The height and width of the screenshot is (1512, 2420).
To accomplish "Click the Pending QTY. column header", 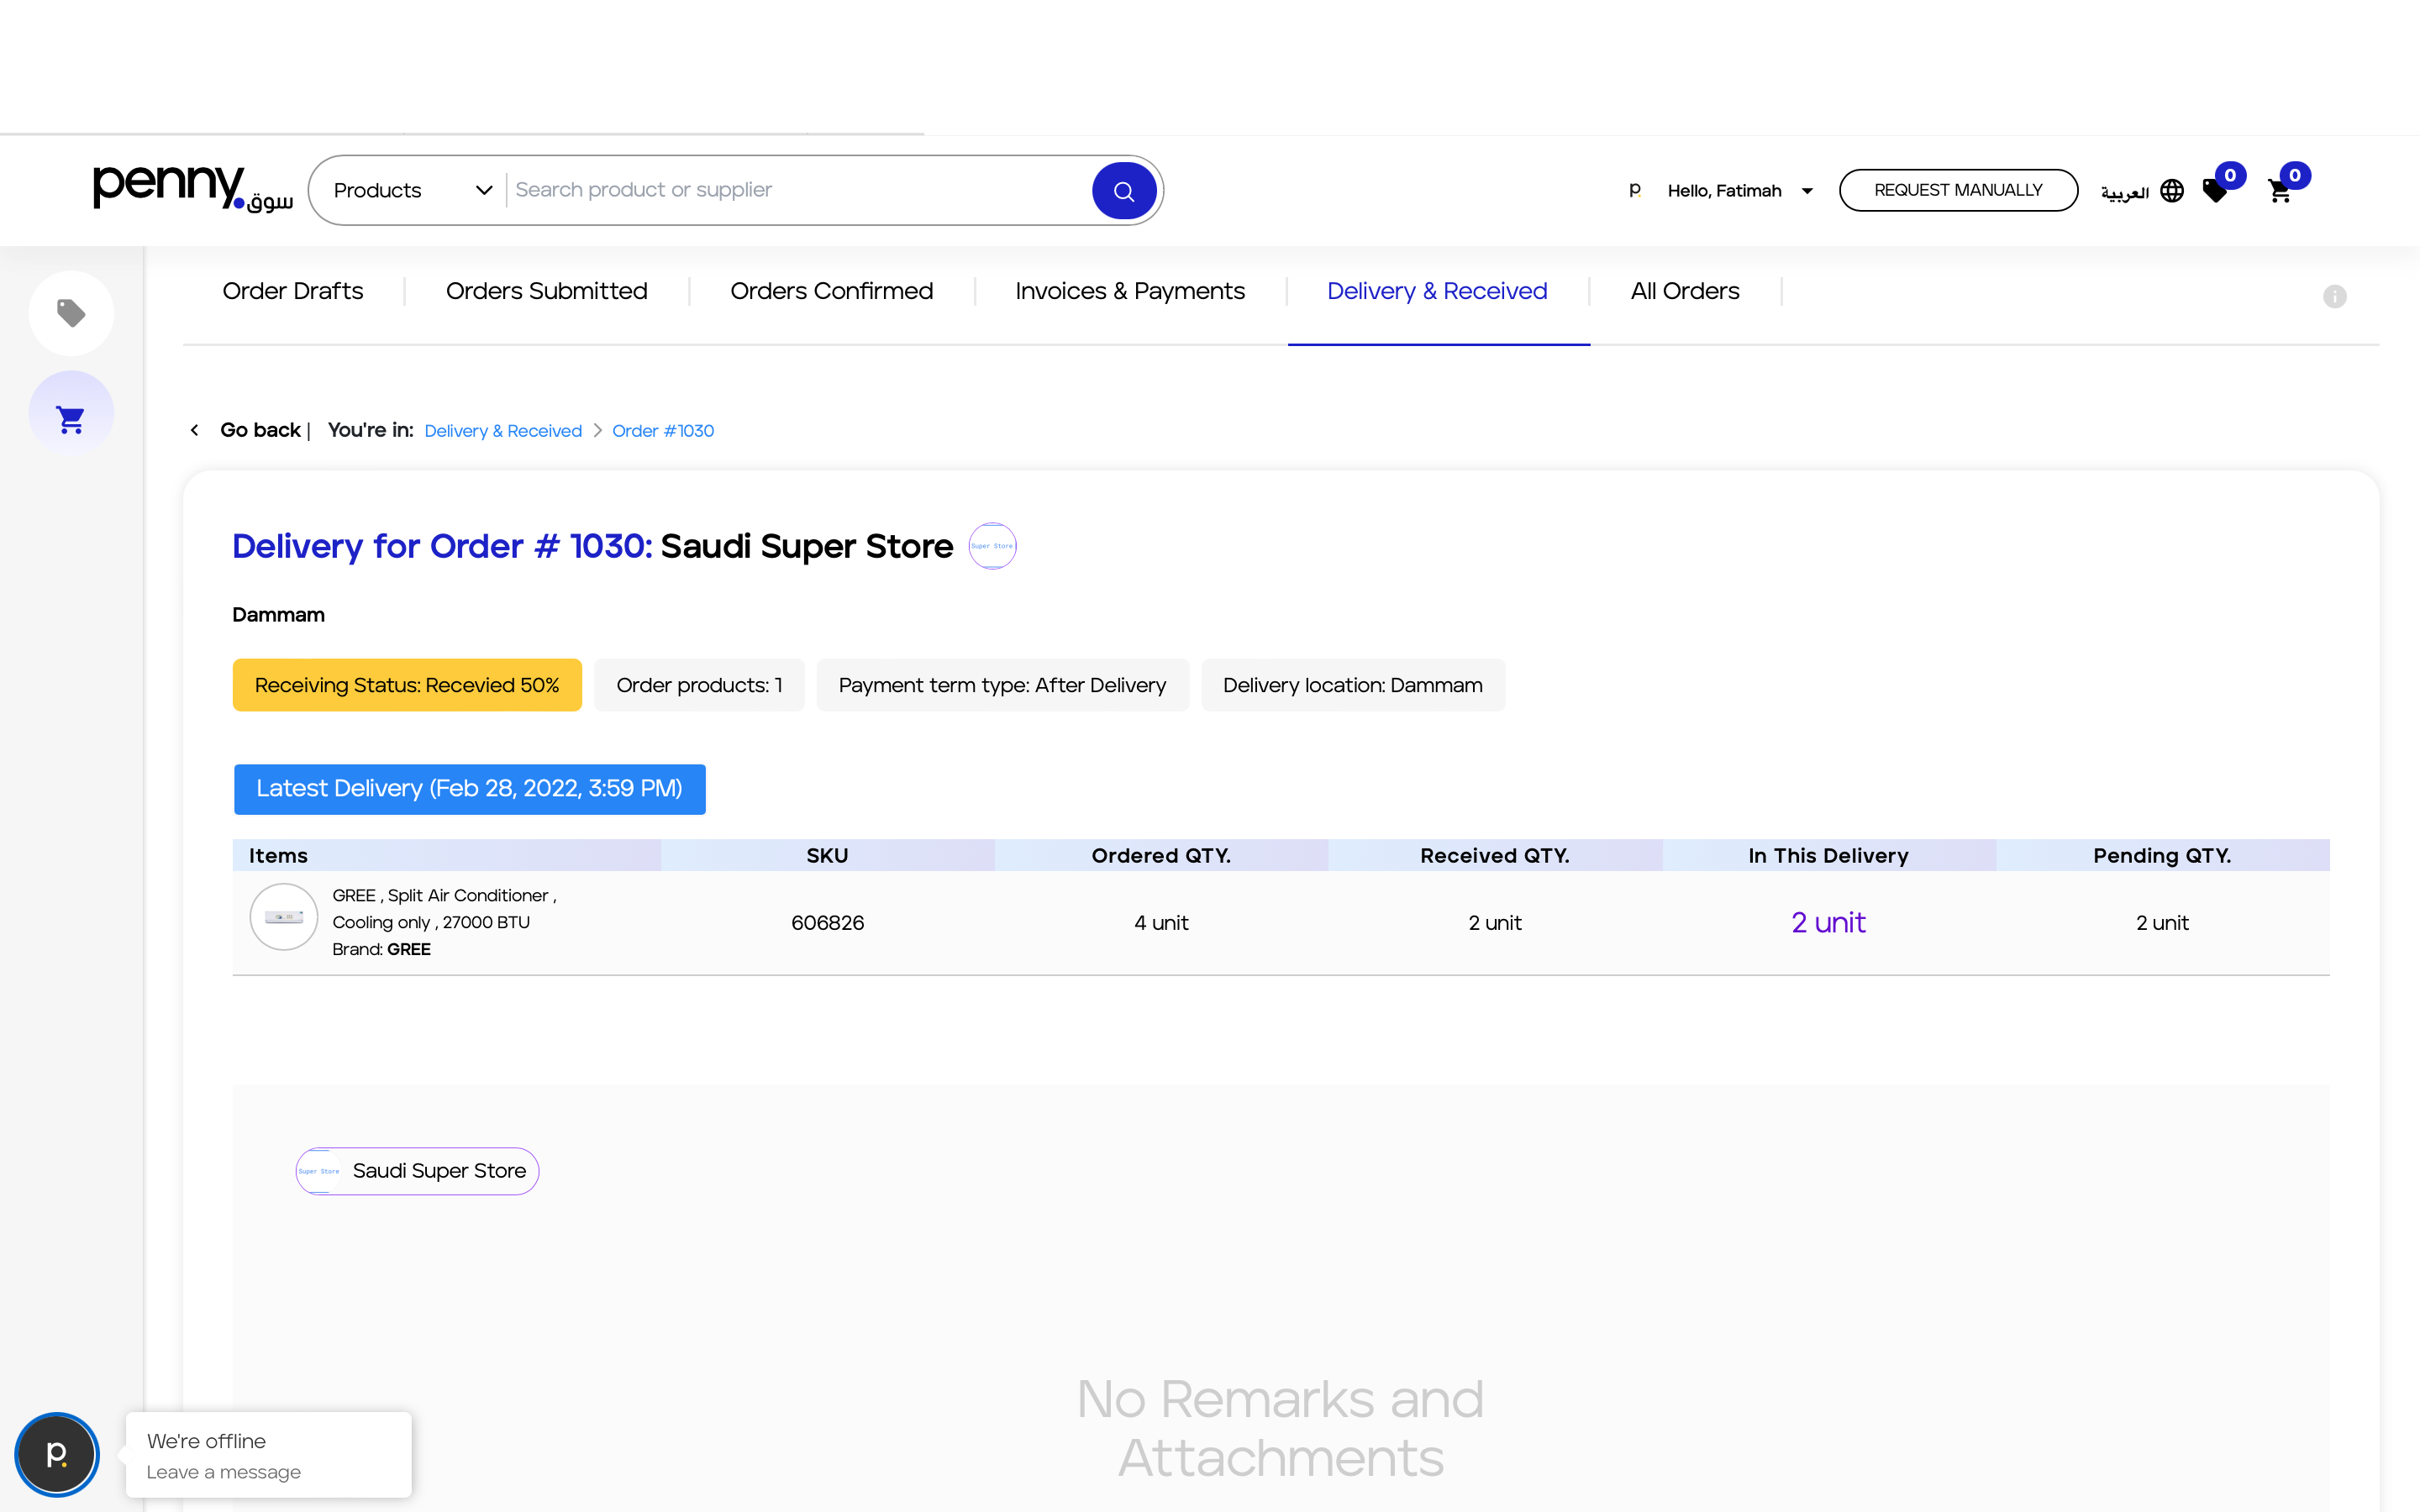I will [2162, 855].
